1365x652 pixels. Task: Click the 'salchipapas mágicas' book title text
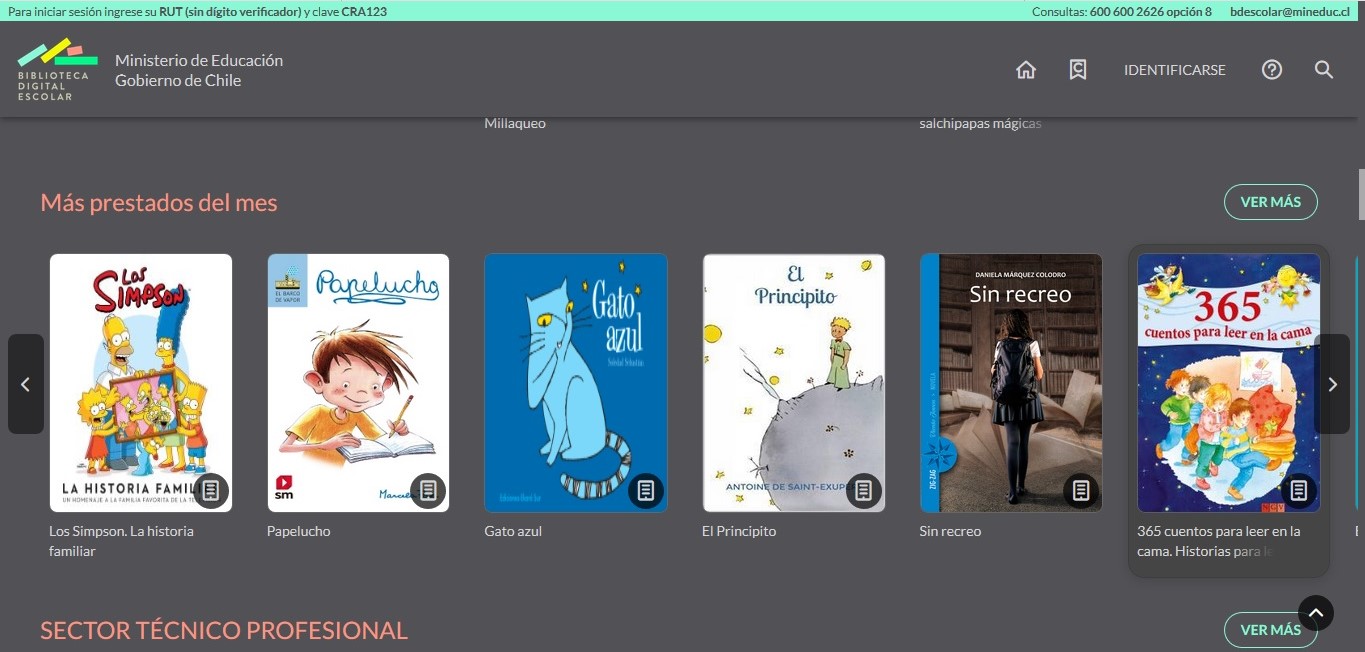pos(980,124)
